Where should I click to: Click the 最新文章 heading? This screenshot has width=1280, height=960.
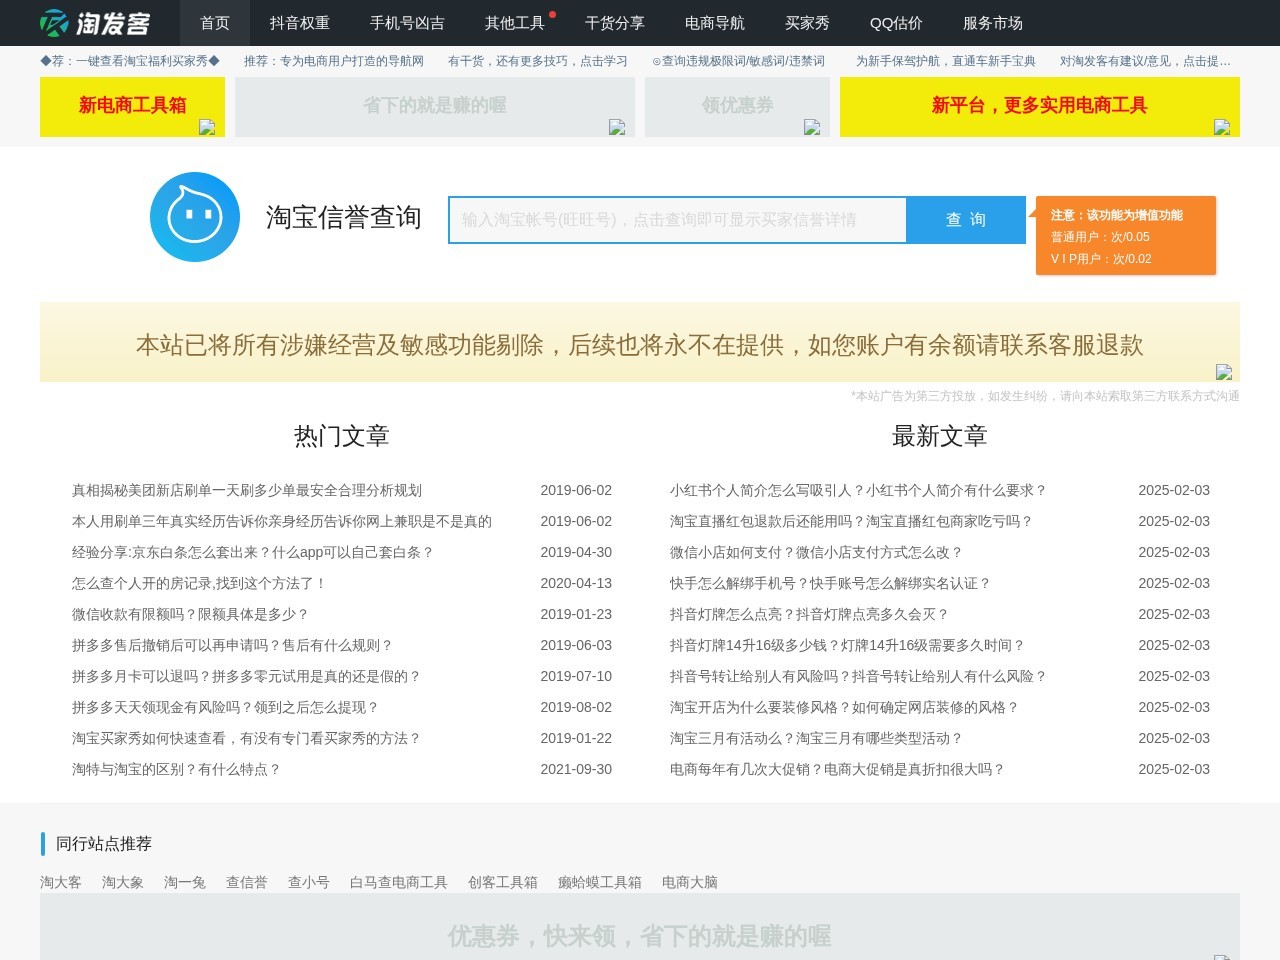[x=939, y=436]
